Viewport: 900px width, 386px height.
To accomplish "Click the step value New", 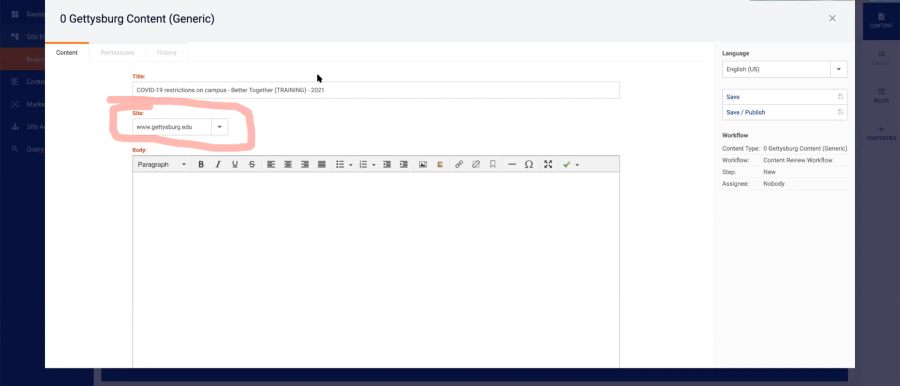I will (x=769, y=172).
